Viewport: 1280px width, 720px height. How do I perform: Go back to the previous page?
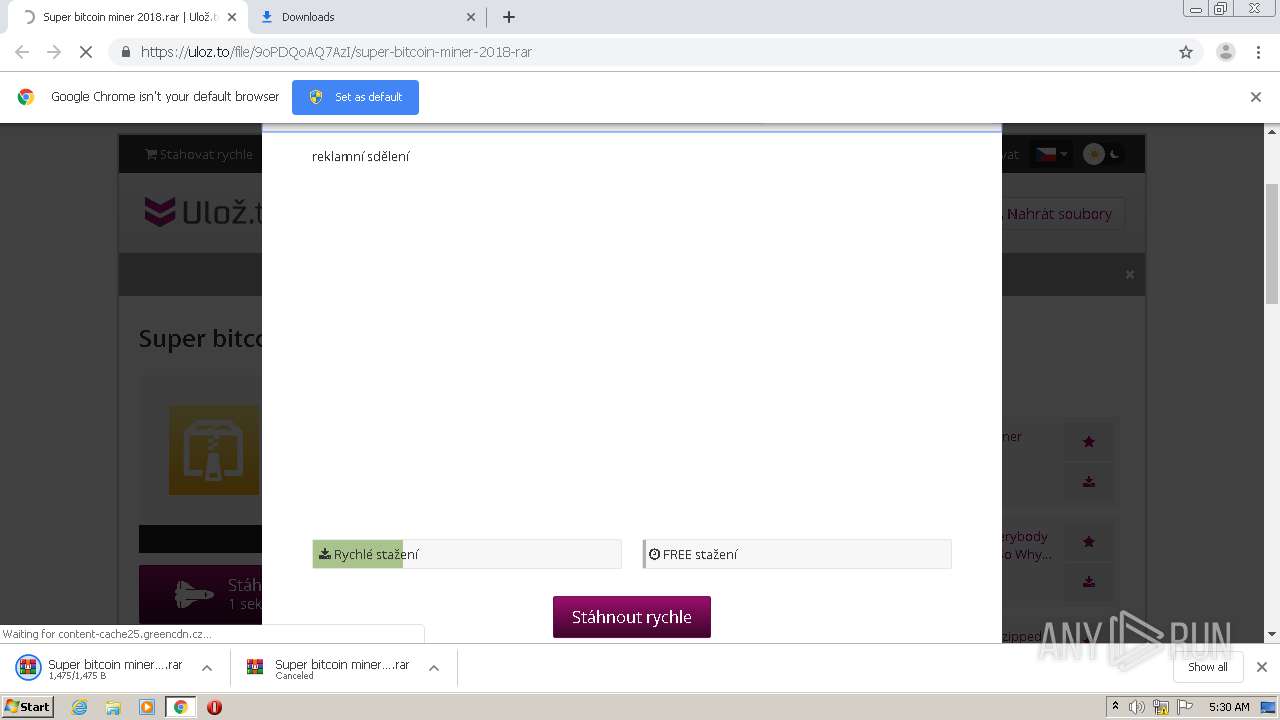point(22,52)
